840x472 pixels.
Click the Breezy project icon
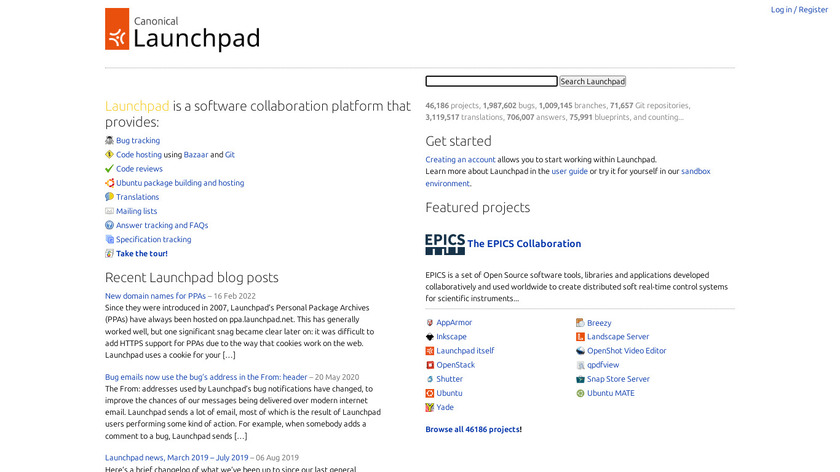(x=580, y=323)
